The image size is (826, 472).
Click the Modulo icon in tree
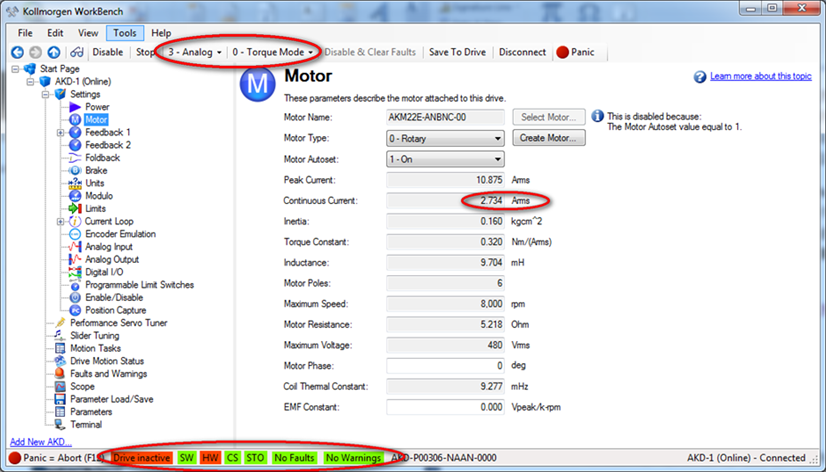coord(75,196)
